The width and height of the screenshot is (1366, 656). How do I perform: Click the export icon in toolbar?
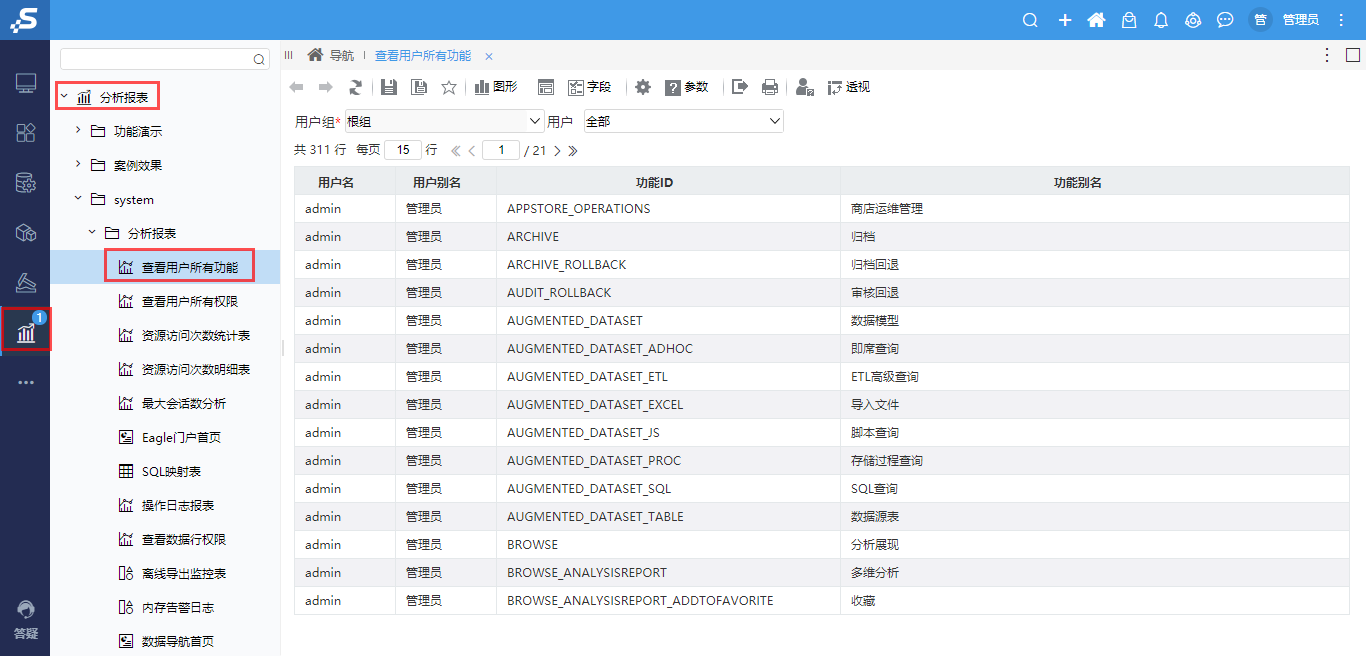click(x=740, y=87)
